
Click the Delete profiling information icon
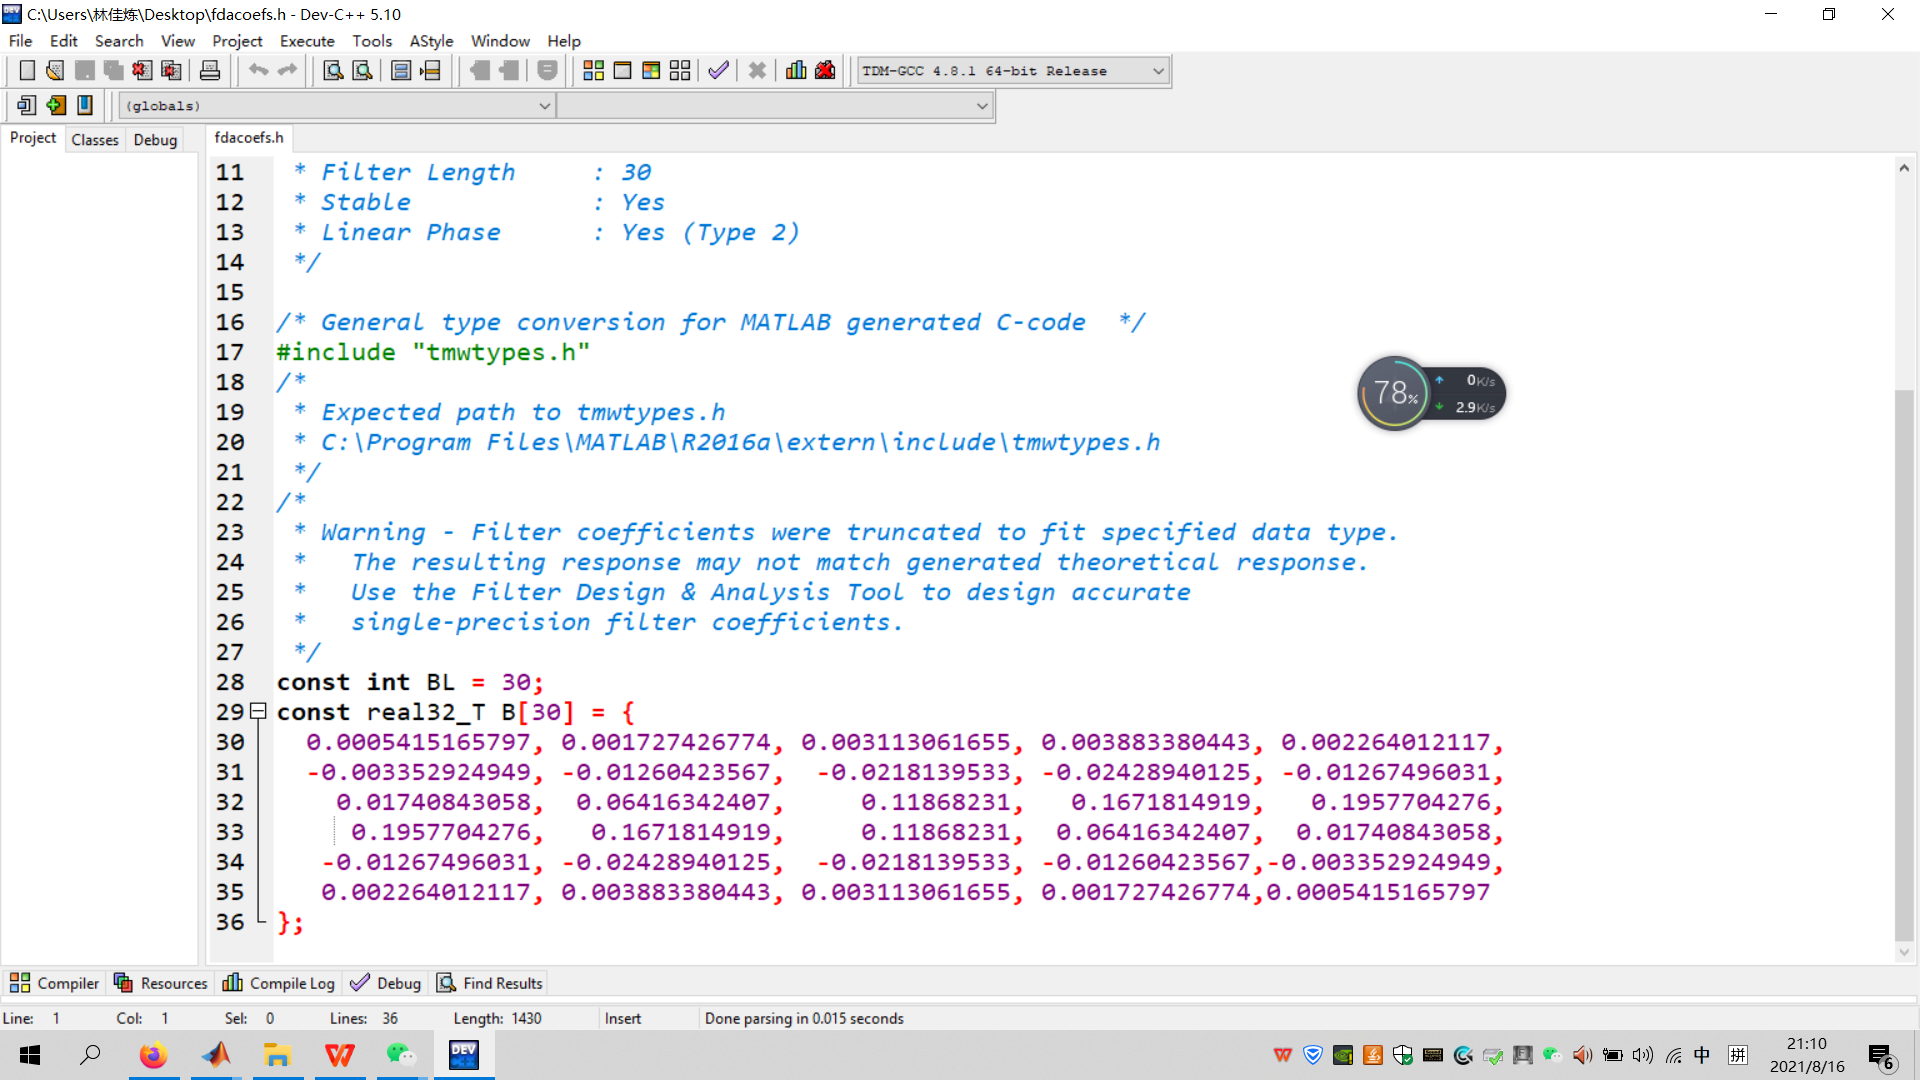[825, 70]
